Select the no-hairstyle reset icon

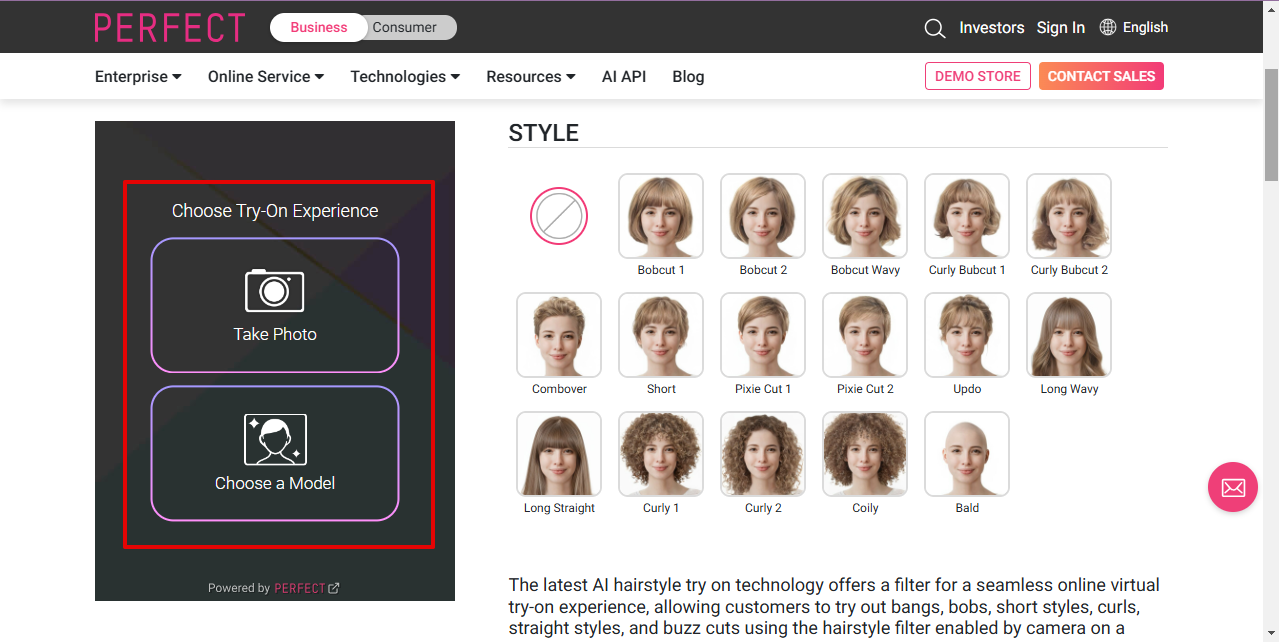pos(559,216)
